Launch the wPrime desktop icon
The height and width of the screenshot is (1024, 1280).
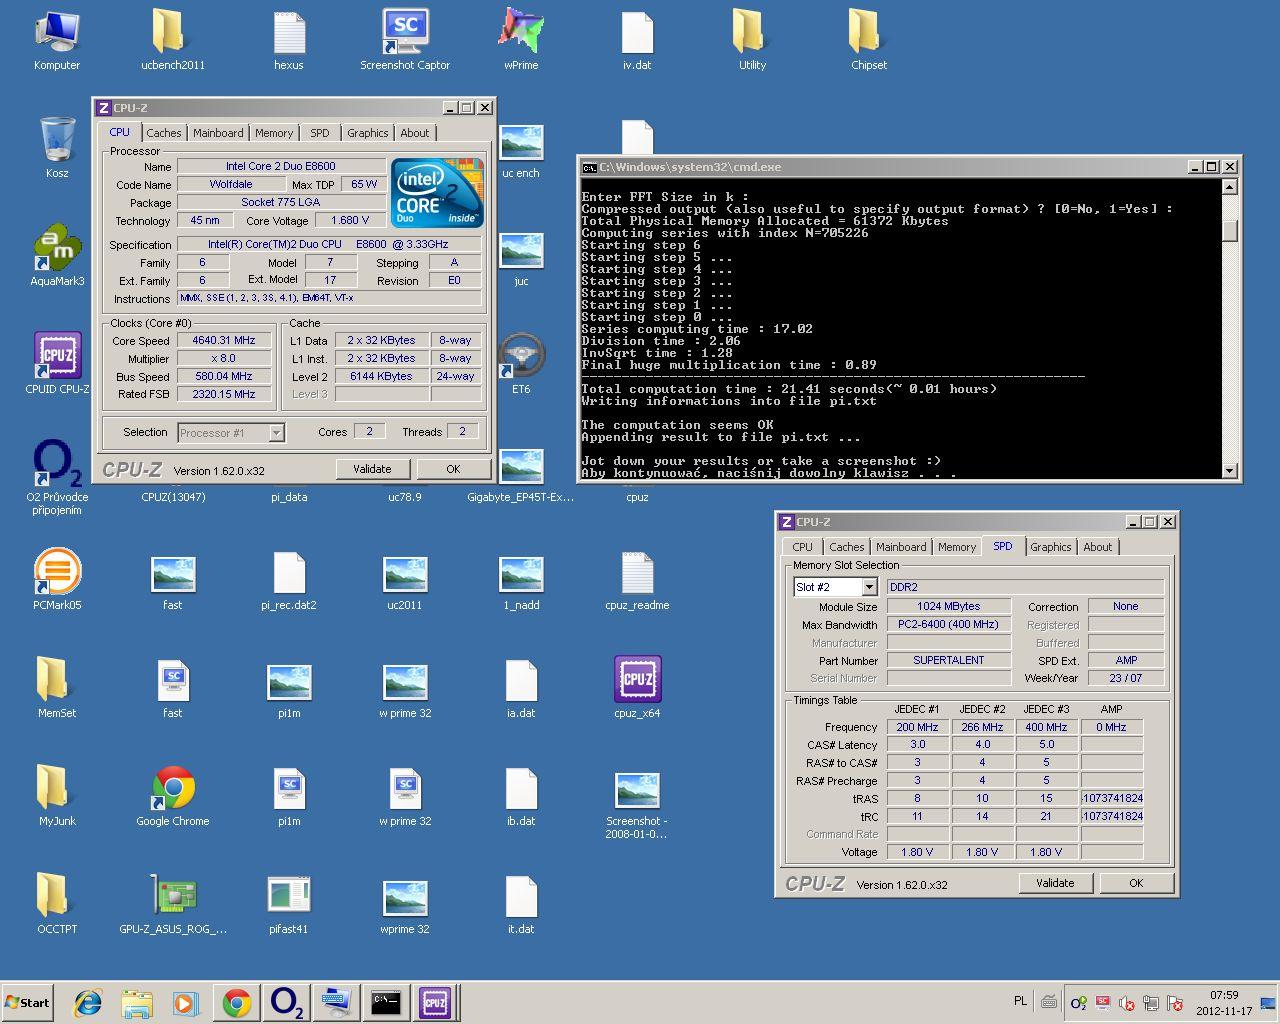coord(521,40)
